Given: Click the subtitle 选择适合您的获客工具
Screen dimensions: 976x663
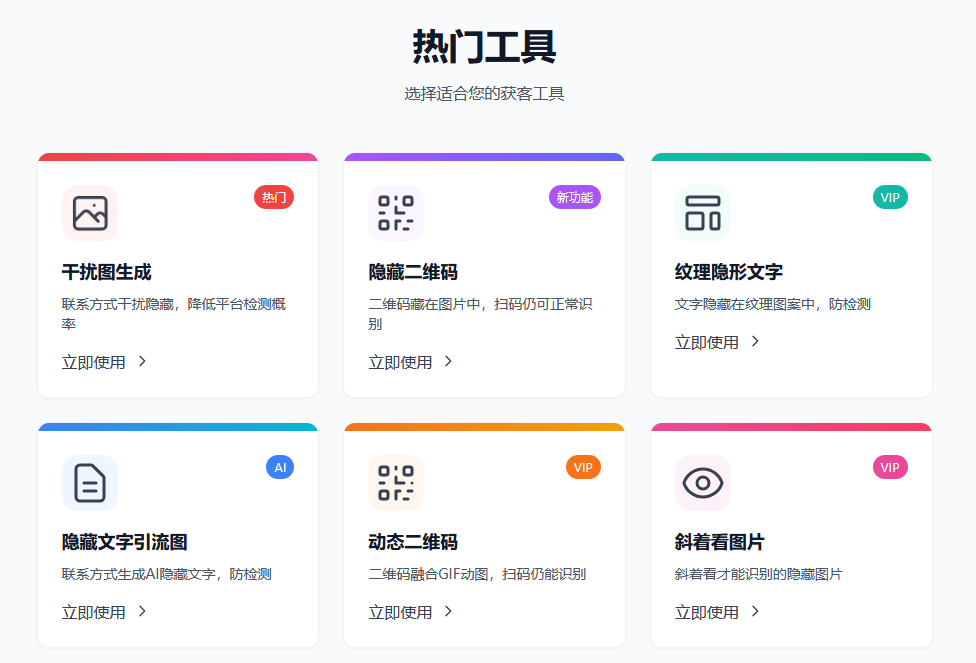Looking at the screenshot, I should [x=484, y=94].
